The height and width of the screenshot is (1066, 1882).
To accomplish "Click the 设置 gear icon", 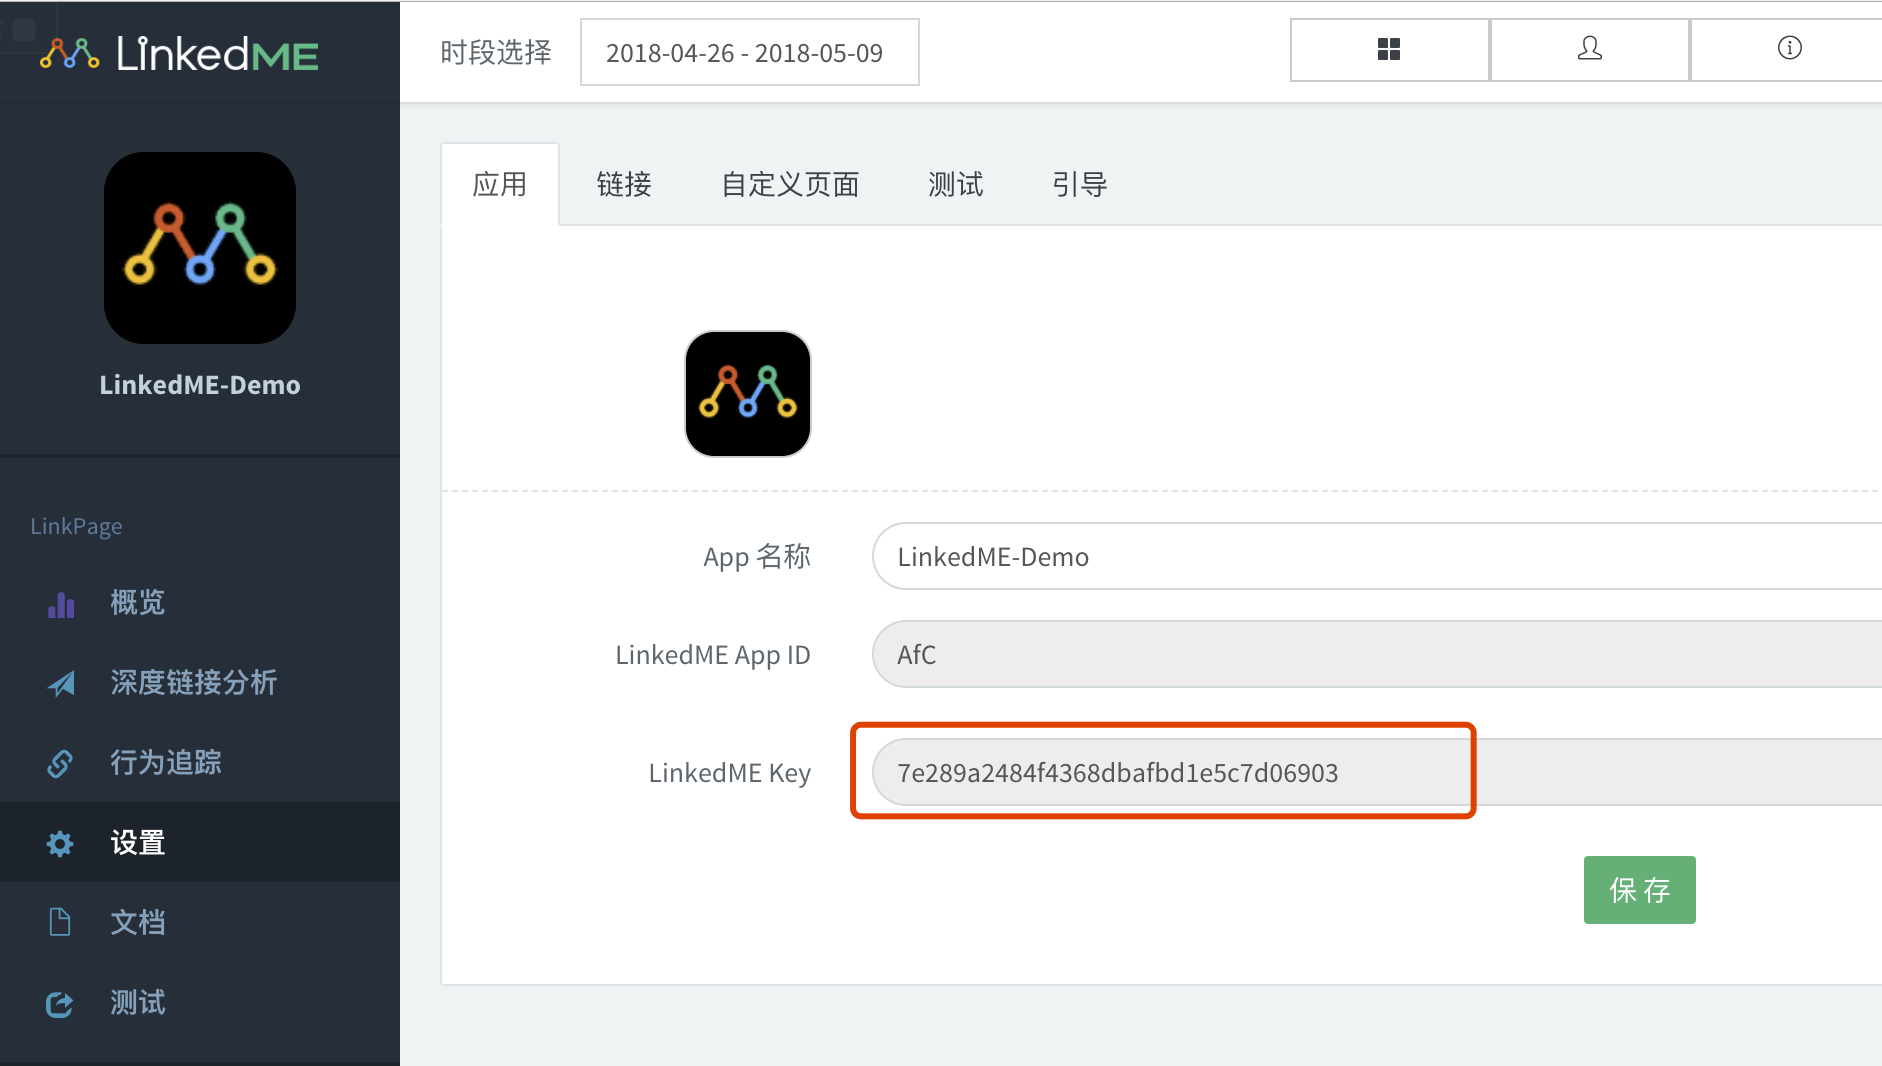I will click(60, 843).
